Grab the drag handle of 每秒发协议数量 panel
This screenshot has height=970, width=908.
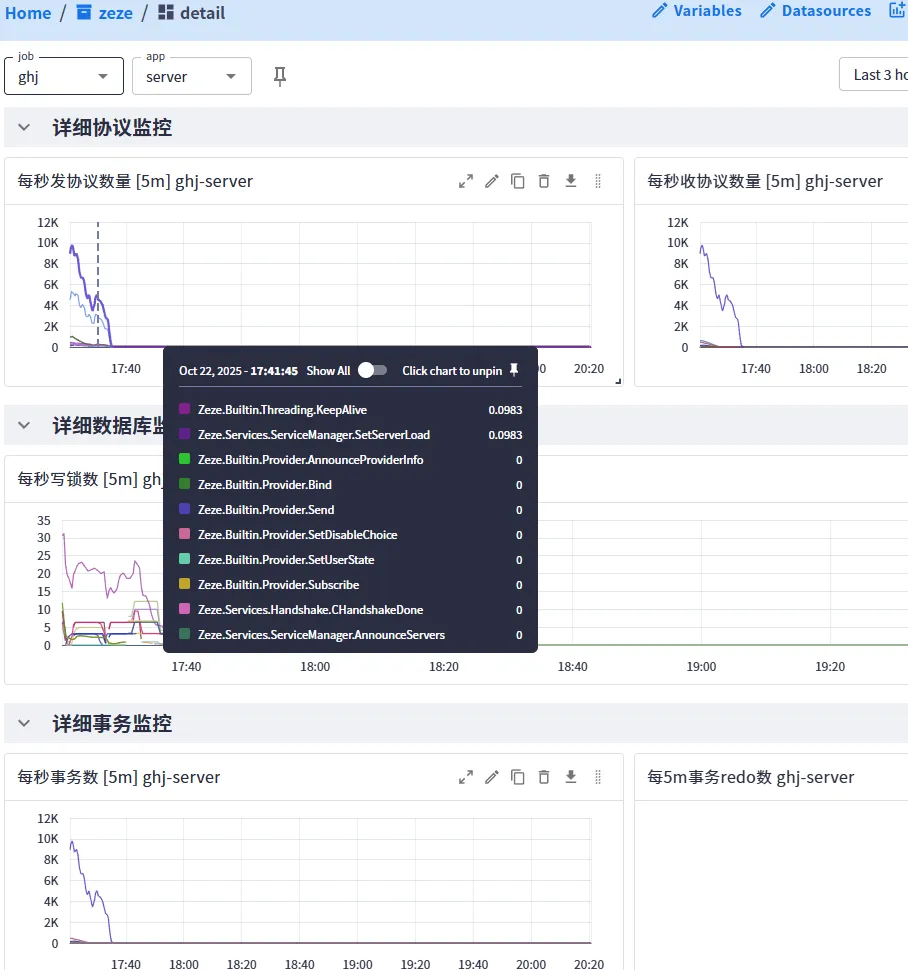[x=598, y=181]
